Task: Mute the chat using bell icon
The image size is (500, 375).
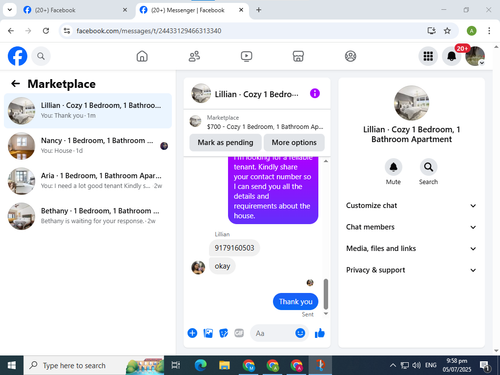Action: pyautogui.click(x=393, y=167)
